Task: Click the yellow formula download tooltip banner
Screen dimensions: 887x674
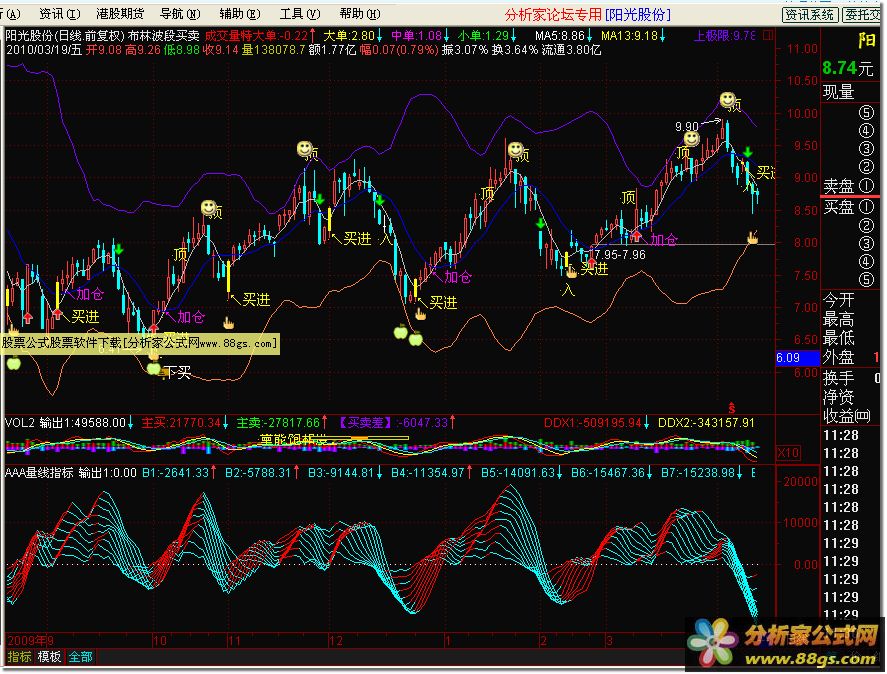Action: pos(140,344)
